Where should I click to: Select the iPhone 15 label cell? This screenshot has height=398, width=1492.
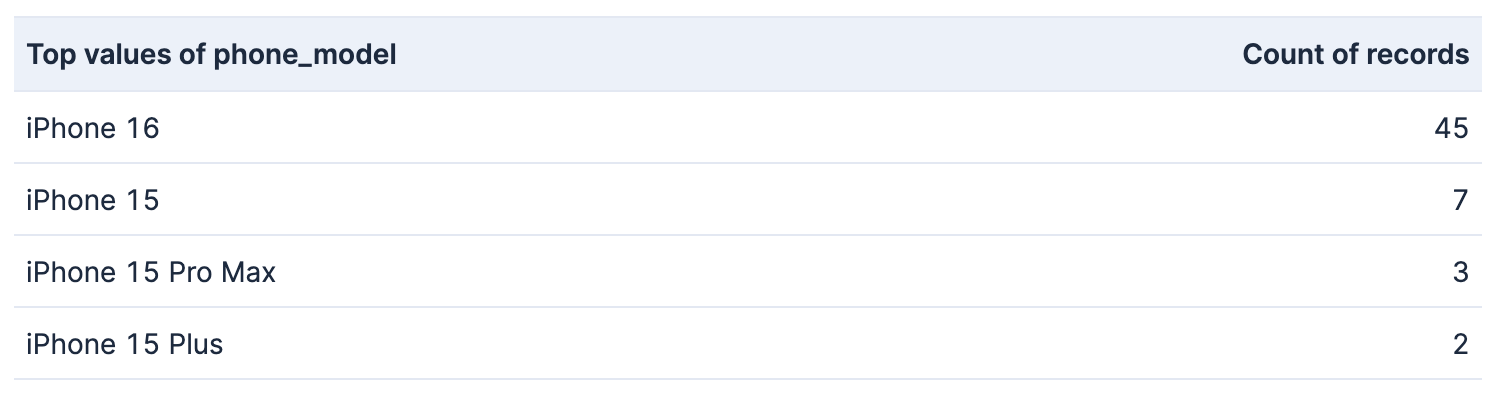[x=93, y=200]
